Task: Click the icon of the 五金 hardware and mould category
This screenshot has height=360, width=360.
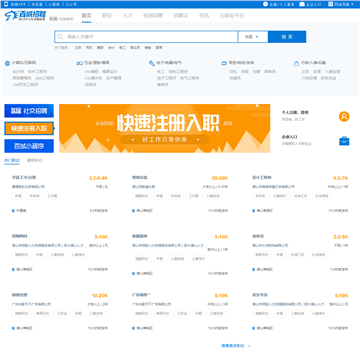Action: 80,63
